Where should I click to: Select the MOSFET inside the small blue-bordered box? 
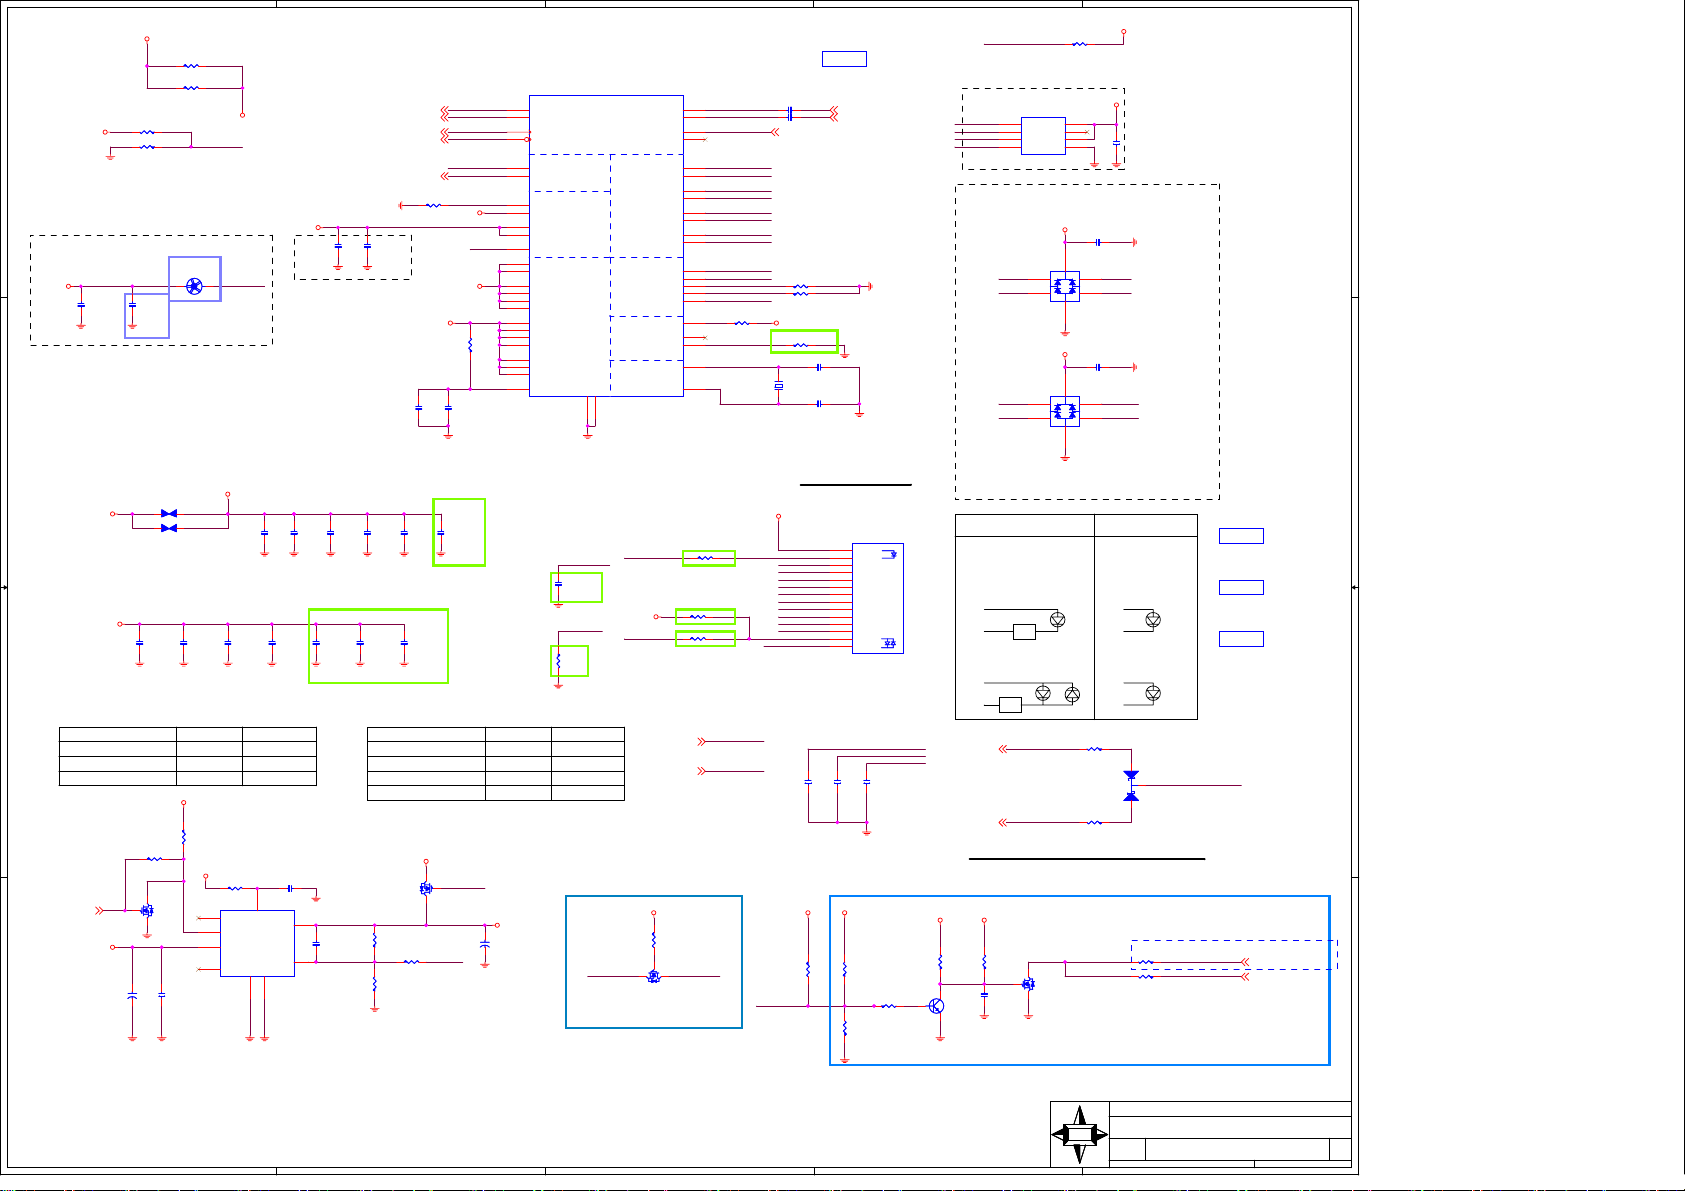pyautogui.click(x=653, y=976)
